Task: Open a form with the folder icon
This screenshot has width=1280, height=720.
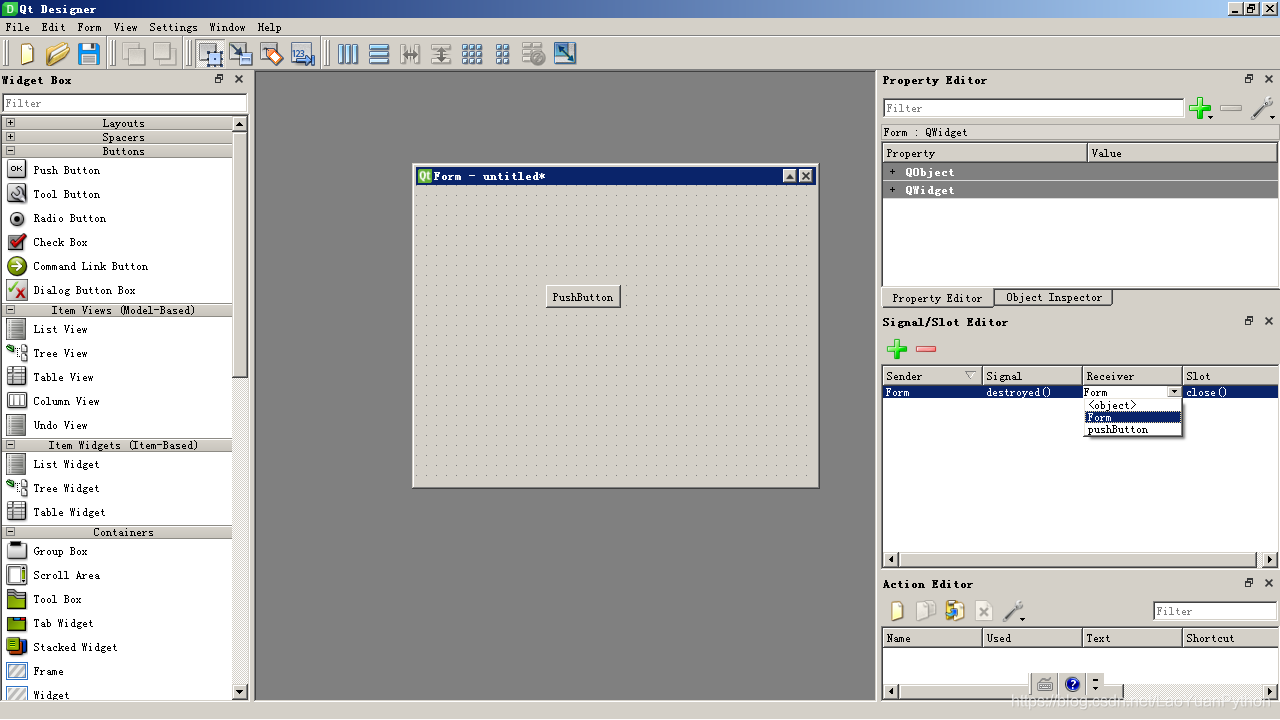Action: (57, 54)
